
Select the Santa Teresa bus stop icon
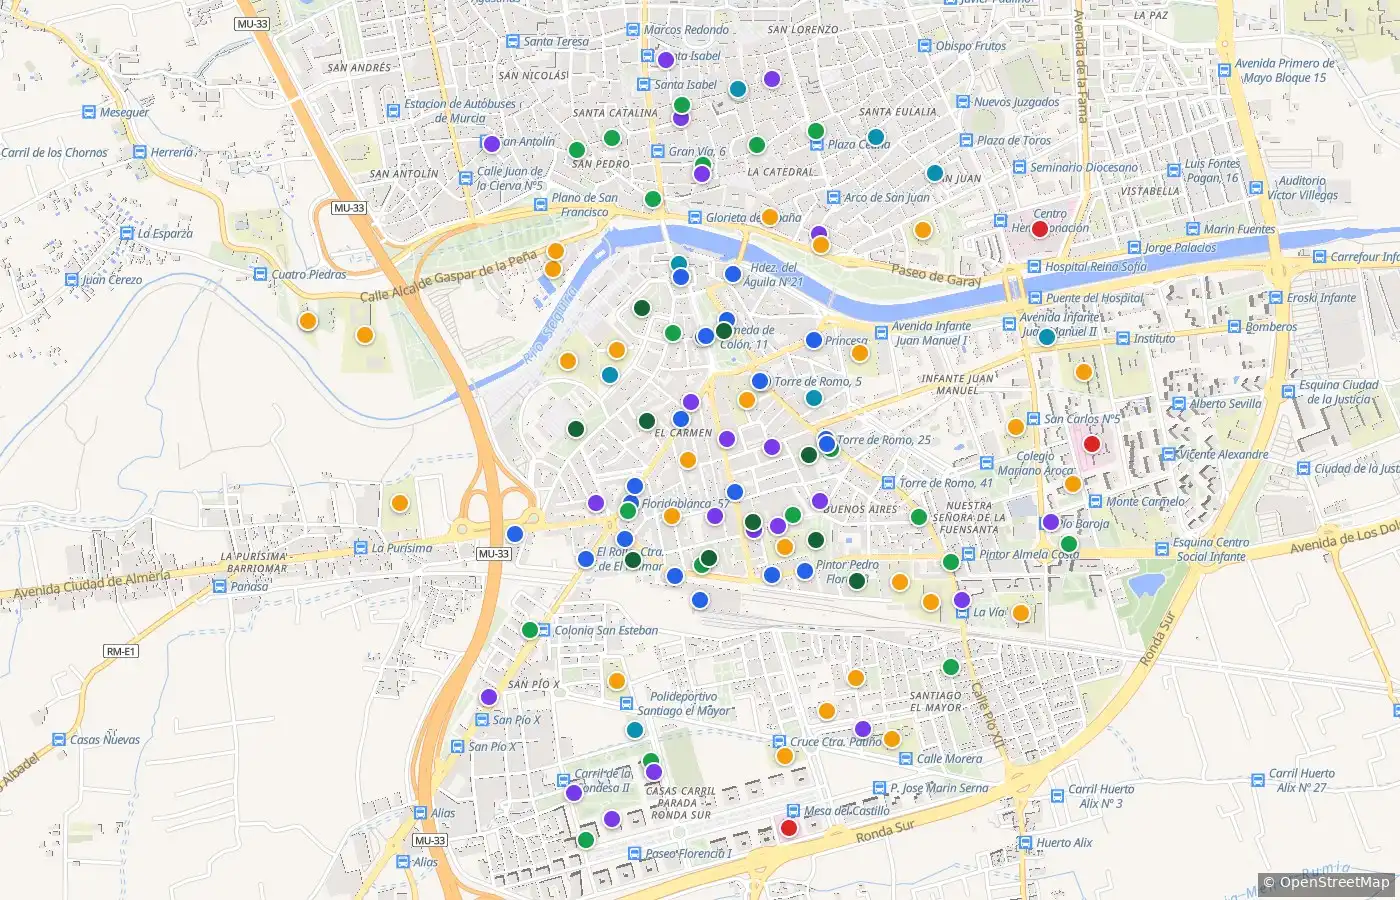pos(513,42)
